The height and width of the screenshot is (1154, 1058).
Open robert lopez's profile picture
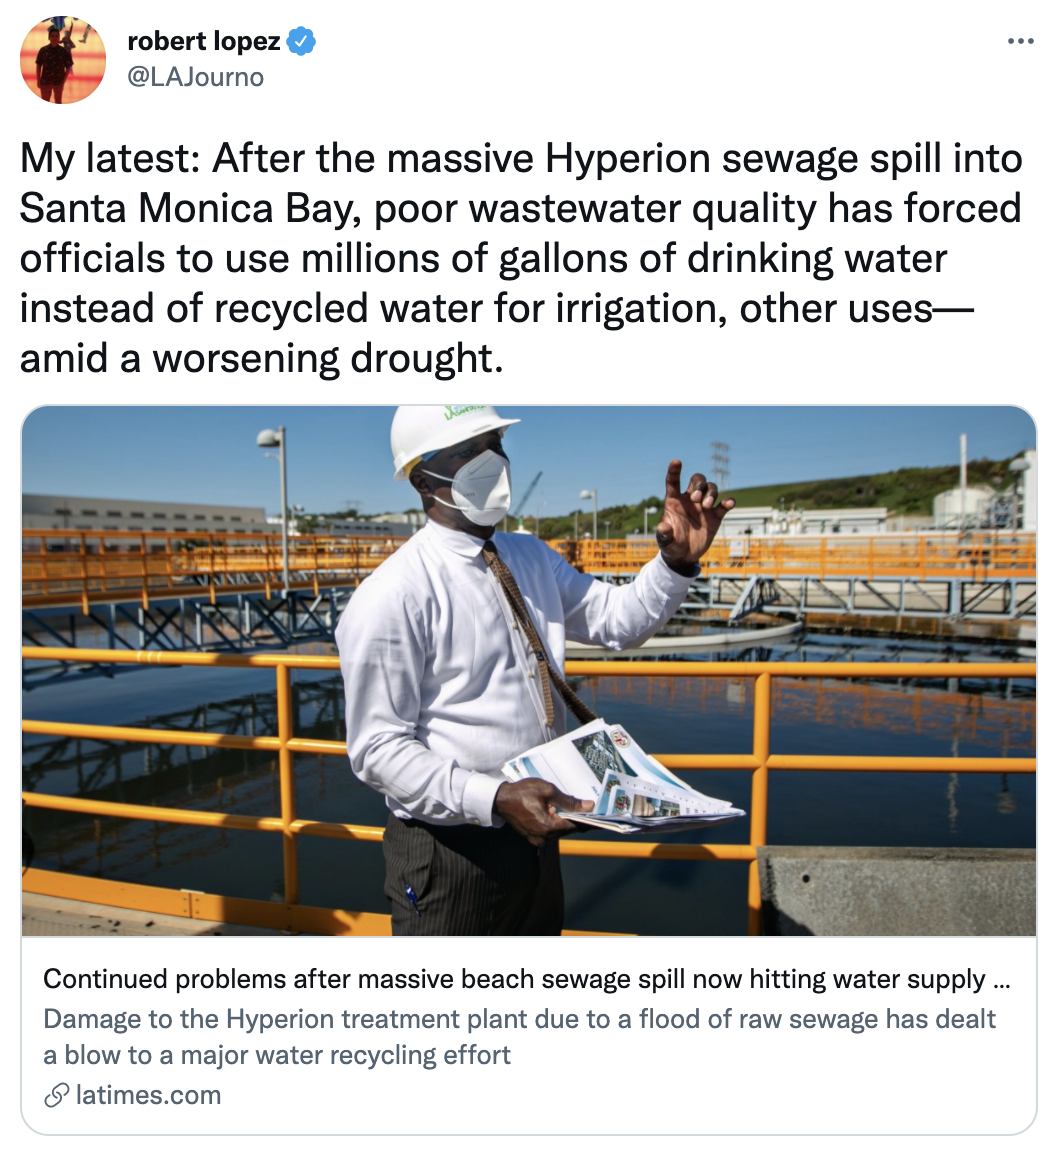(x=63, y=60)
